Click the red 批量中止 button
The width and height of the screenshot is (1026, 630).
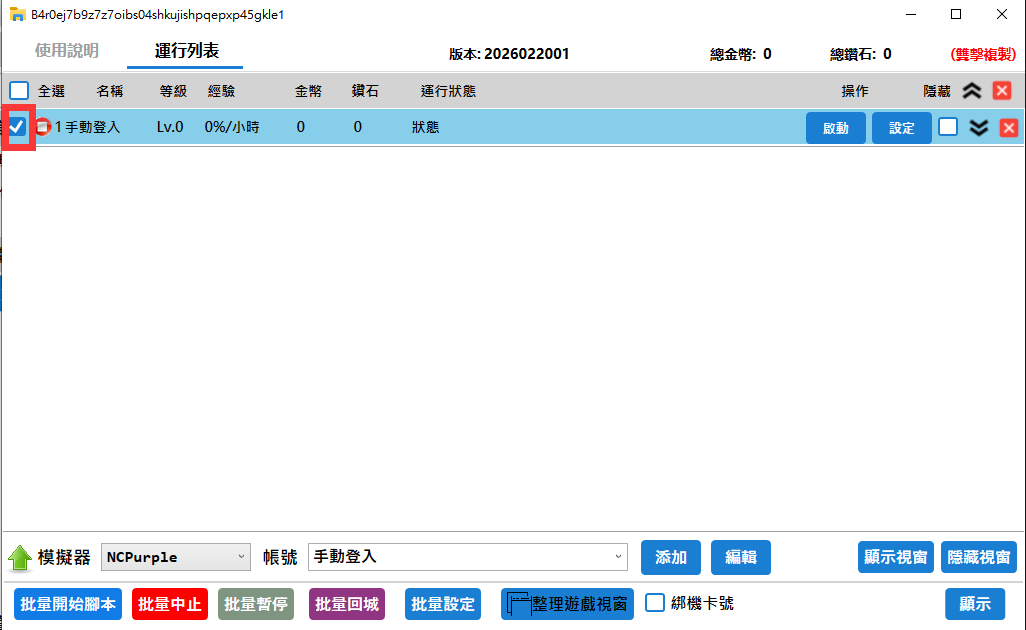pos(169,604)
